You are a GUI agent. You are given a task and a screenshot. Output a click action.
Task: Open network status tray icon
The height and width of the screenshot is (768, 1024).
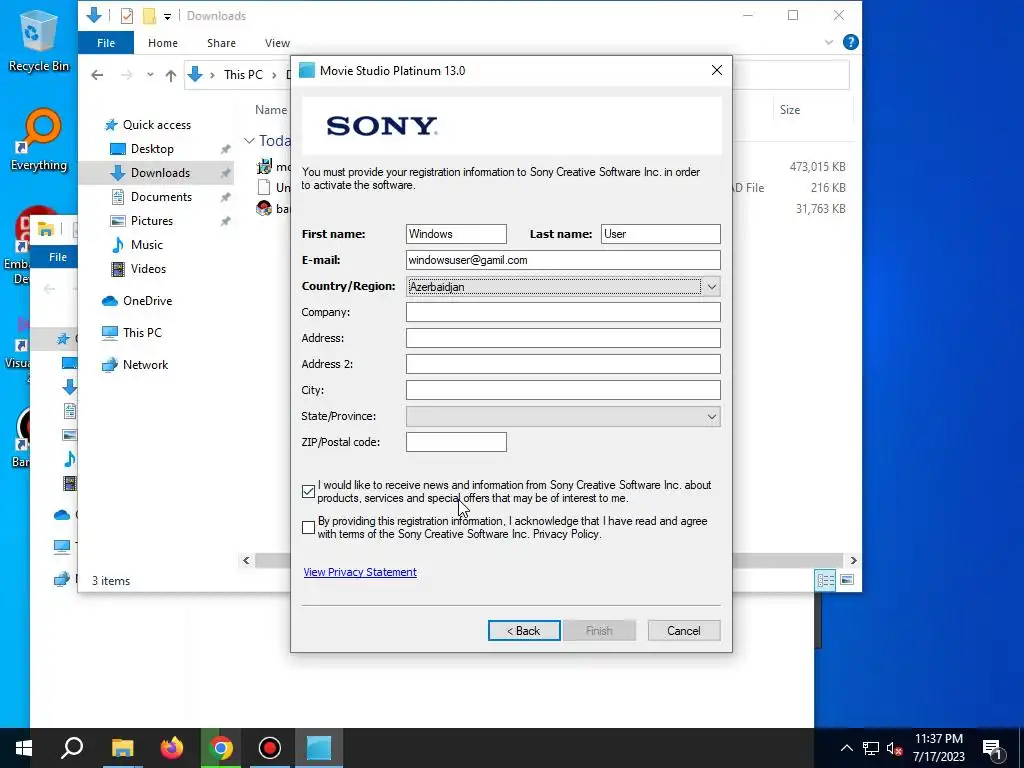click(x=871, y=748)
